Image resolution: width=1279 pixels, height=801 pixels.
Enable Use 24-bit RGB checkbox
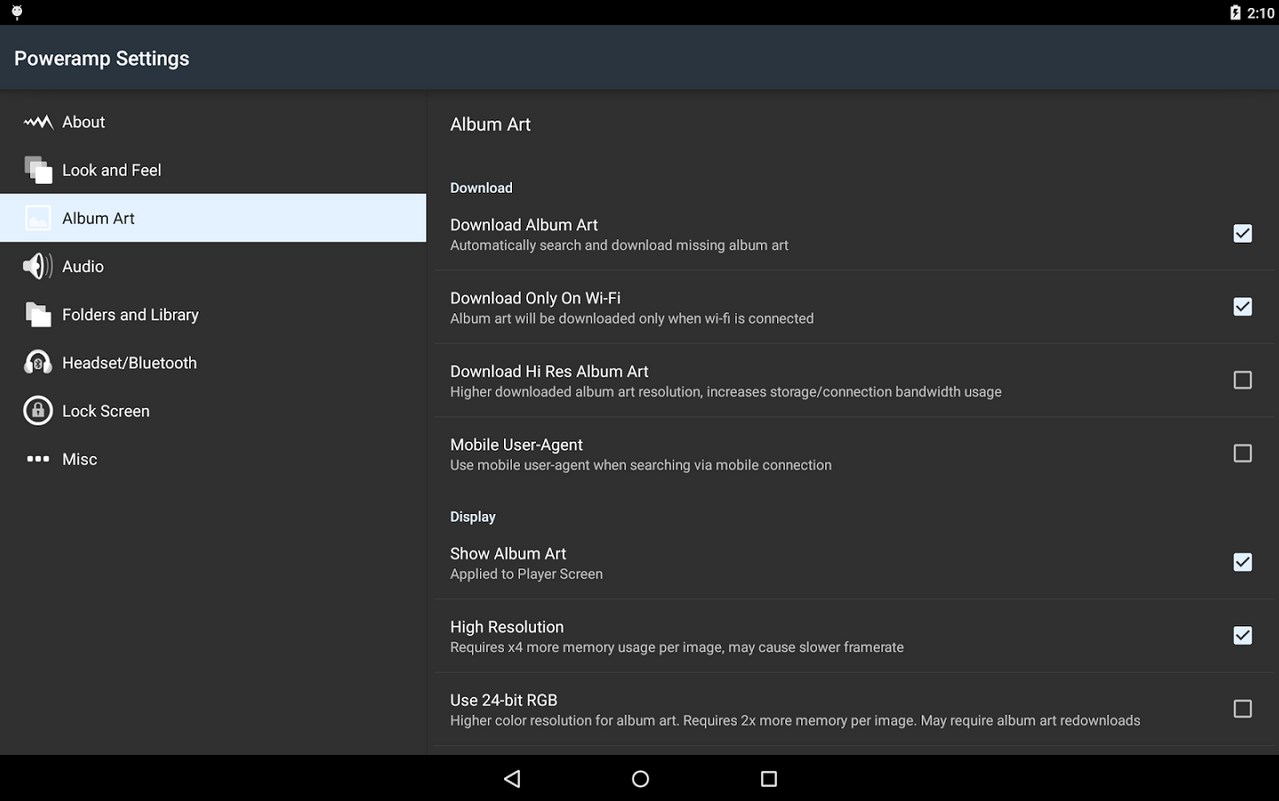pos(1242,709)
